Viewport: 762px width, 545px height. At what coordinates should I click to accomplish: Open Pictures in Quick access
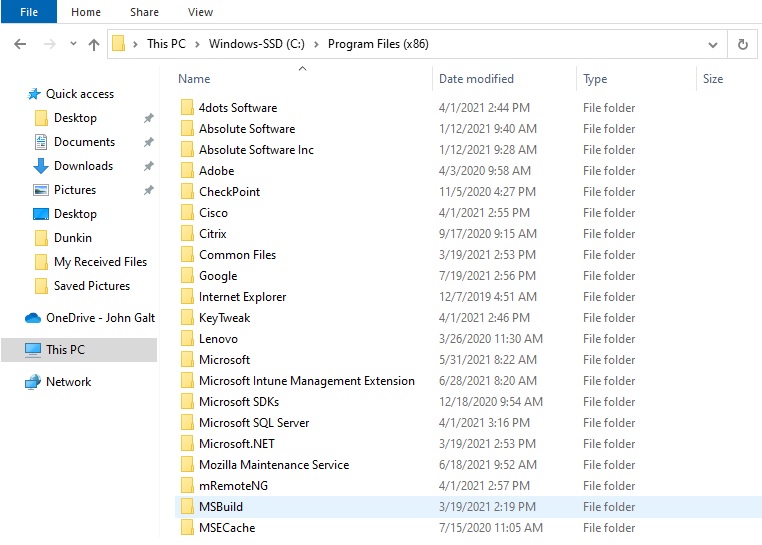pyautogui.click(x=75, y=190)
